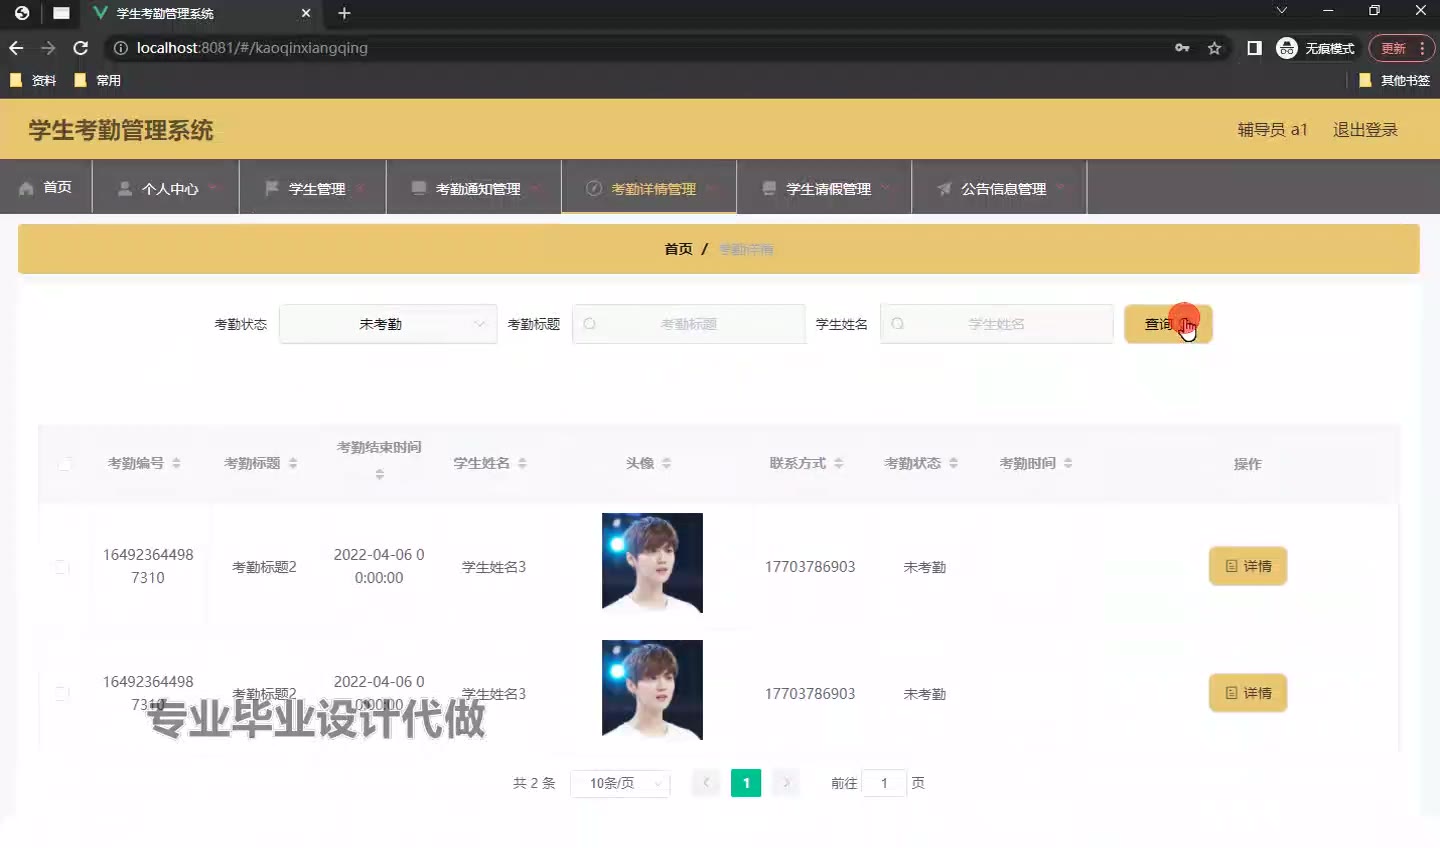This screenshot has height=848, width=1440.
Task: Open a new browser tab
Action: 344,13
